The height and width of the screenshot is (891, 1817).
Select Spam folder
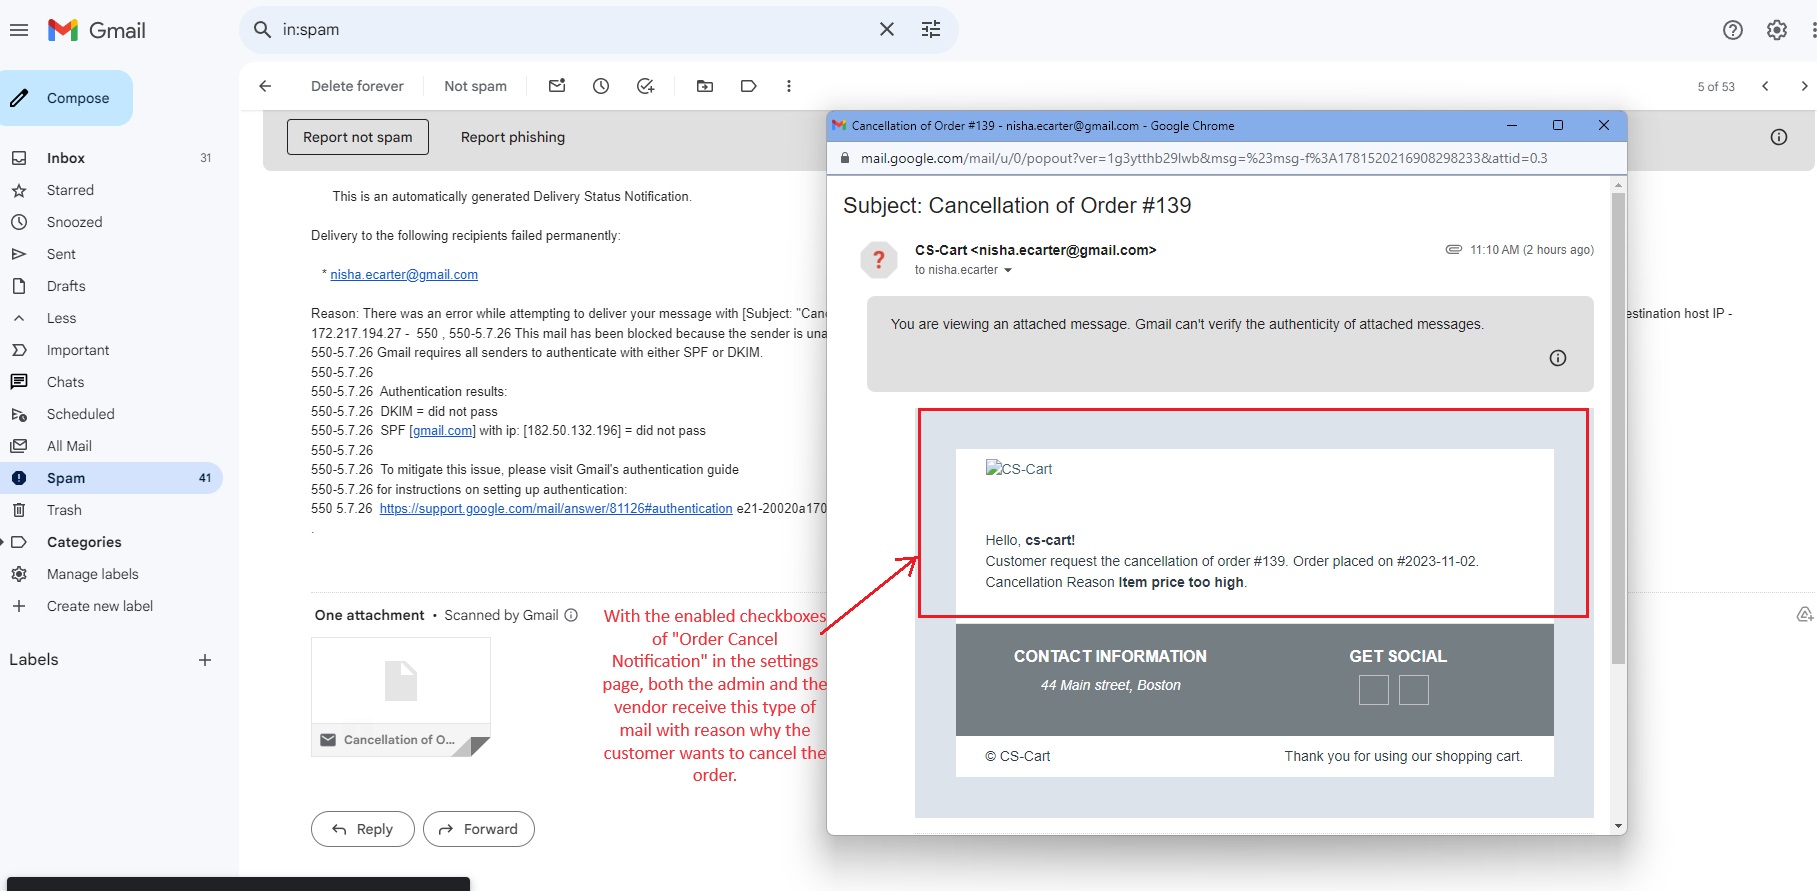[111, 478]
